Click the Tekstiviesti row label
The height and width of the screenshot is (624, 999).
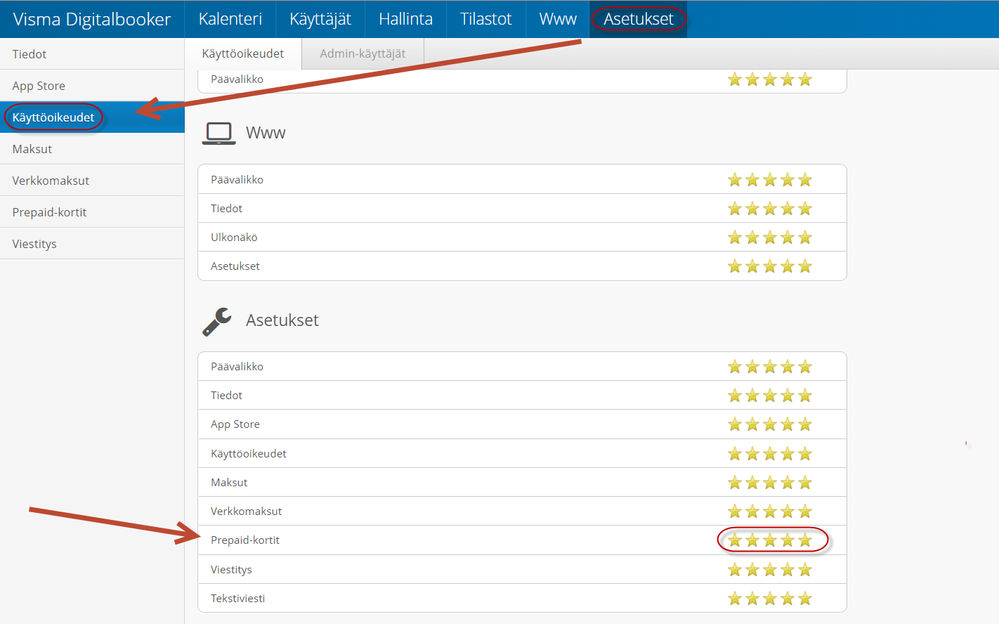(x=238, y=599)
